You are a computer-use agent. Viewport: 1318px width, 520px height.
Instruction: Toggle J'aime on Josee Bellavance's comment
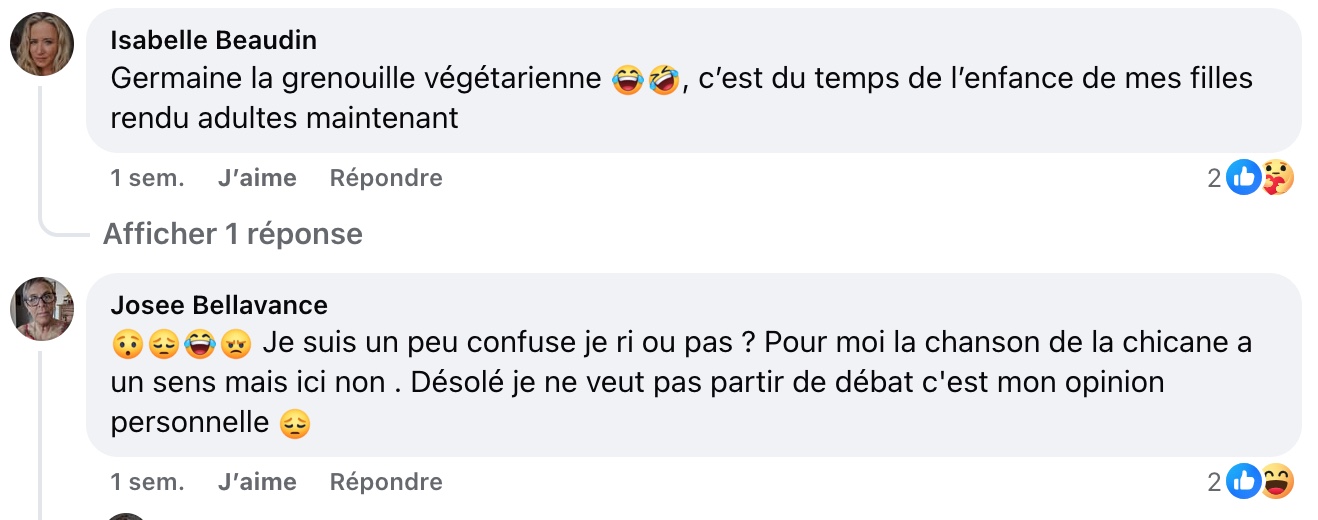tap(257, 482)
